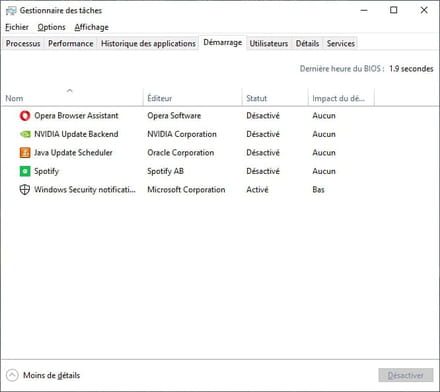Click the green Spotify icon

coord(25,171)
